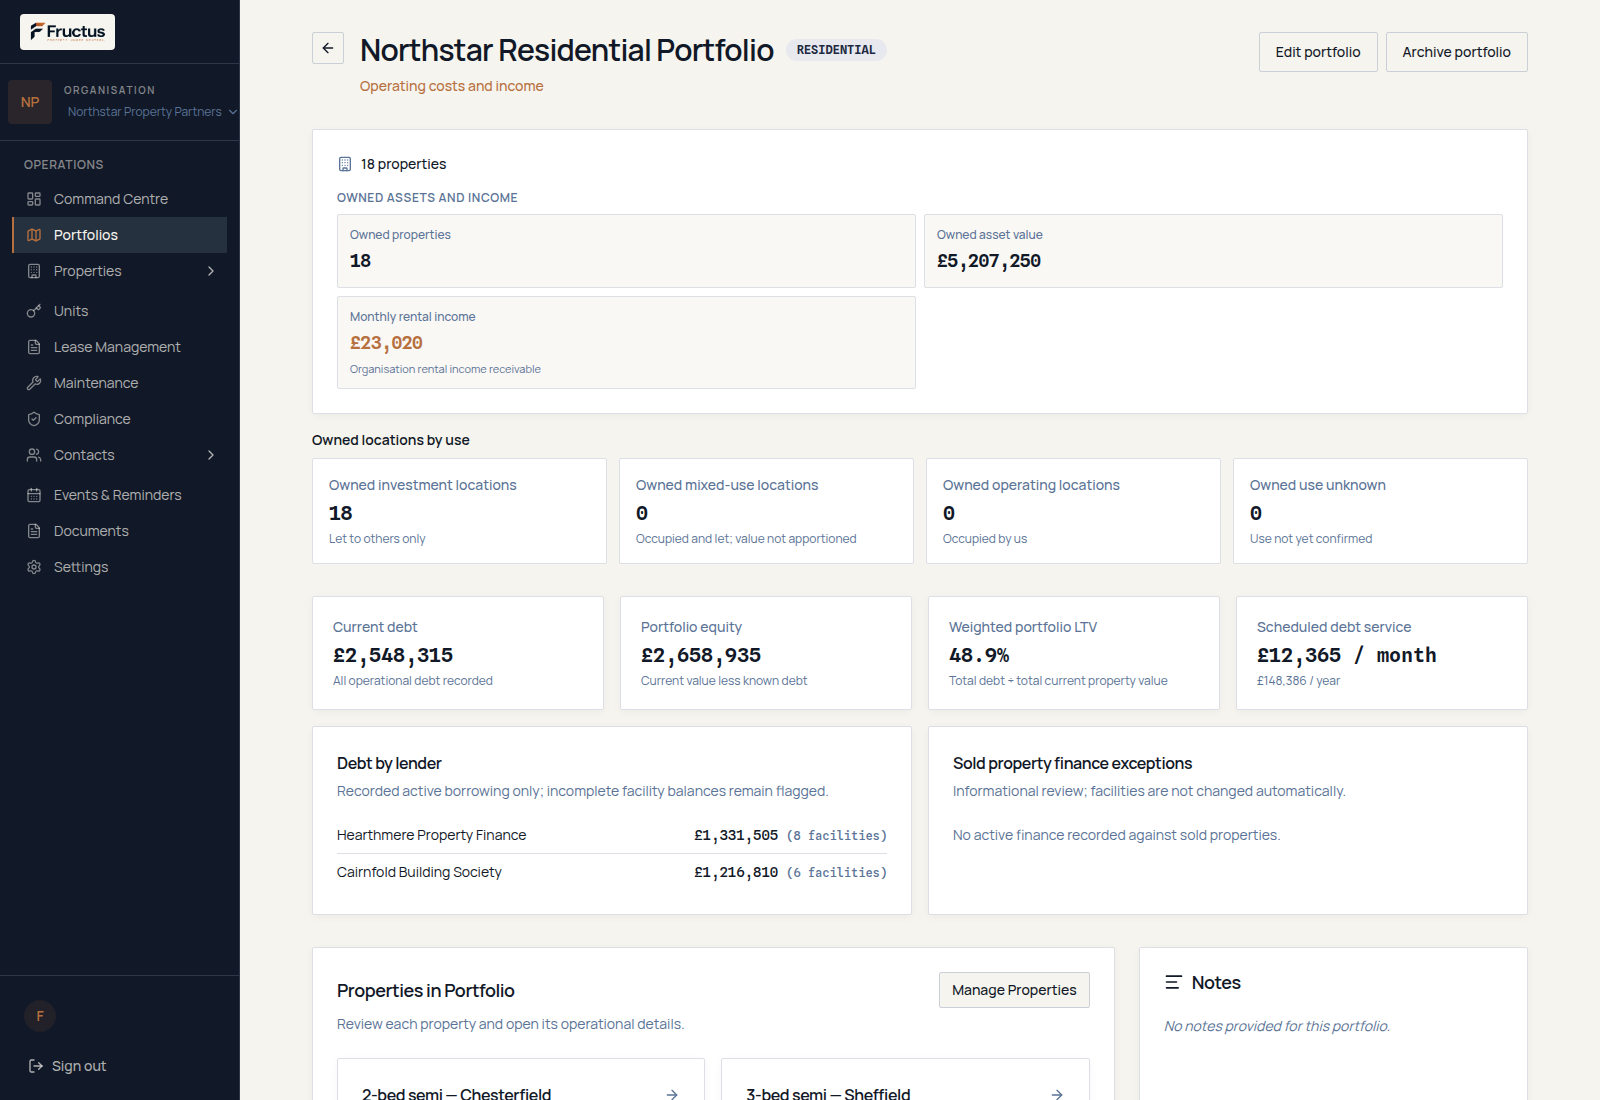This screenshot has width=1600, height=1100.
Task: Click the Owned investment locations card
Action: click(x=459, y=511)
